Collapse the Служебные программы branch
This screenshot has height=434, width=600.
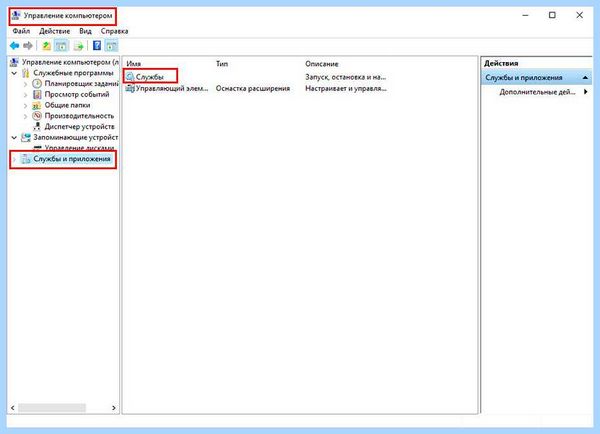coord(14,73)
